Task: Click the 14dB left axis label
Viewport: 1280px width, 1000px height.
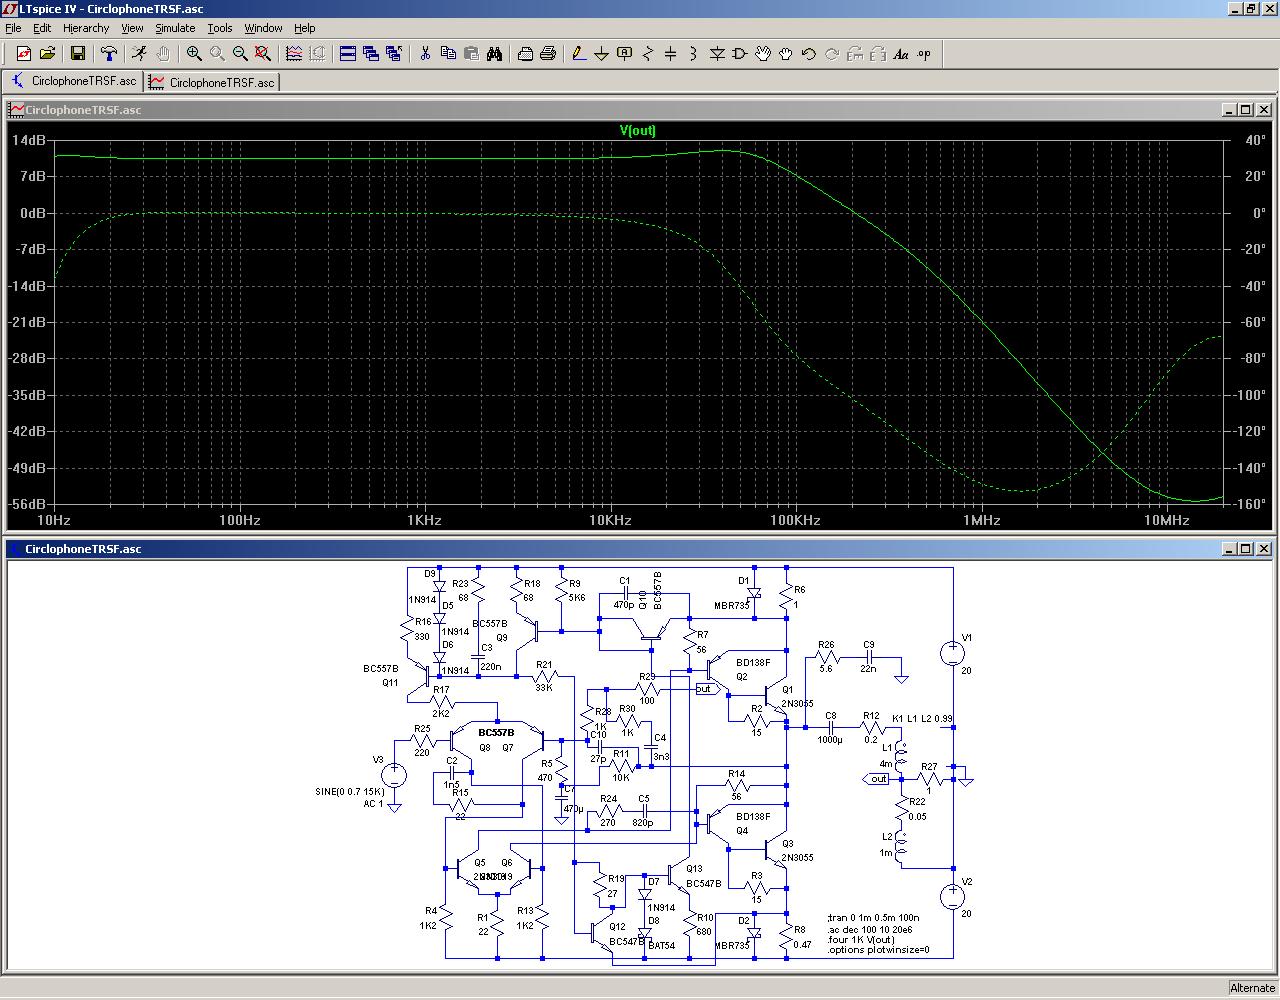Action: [x=29, y=140]
